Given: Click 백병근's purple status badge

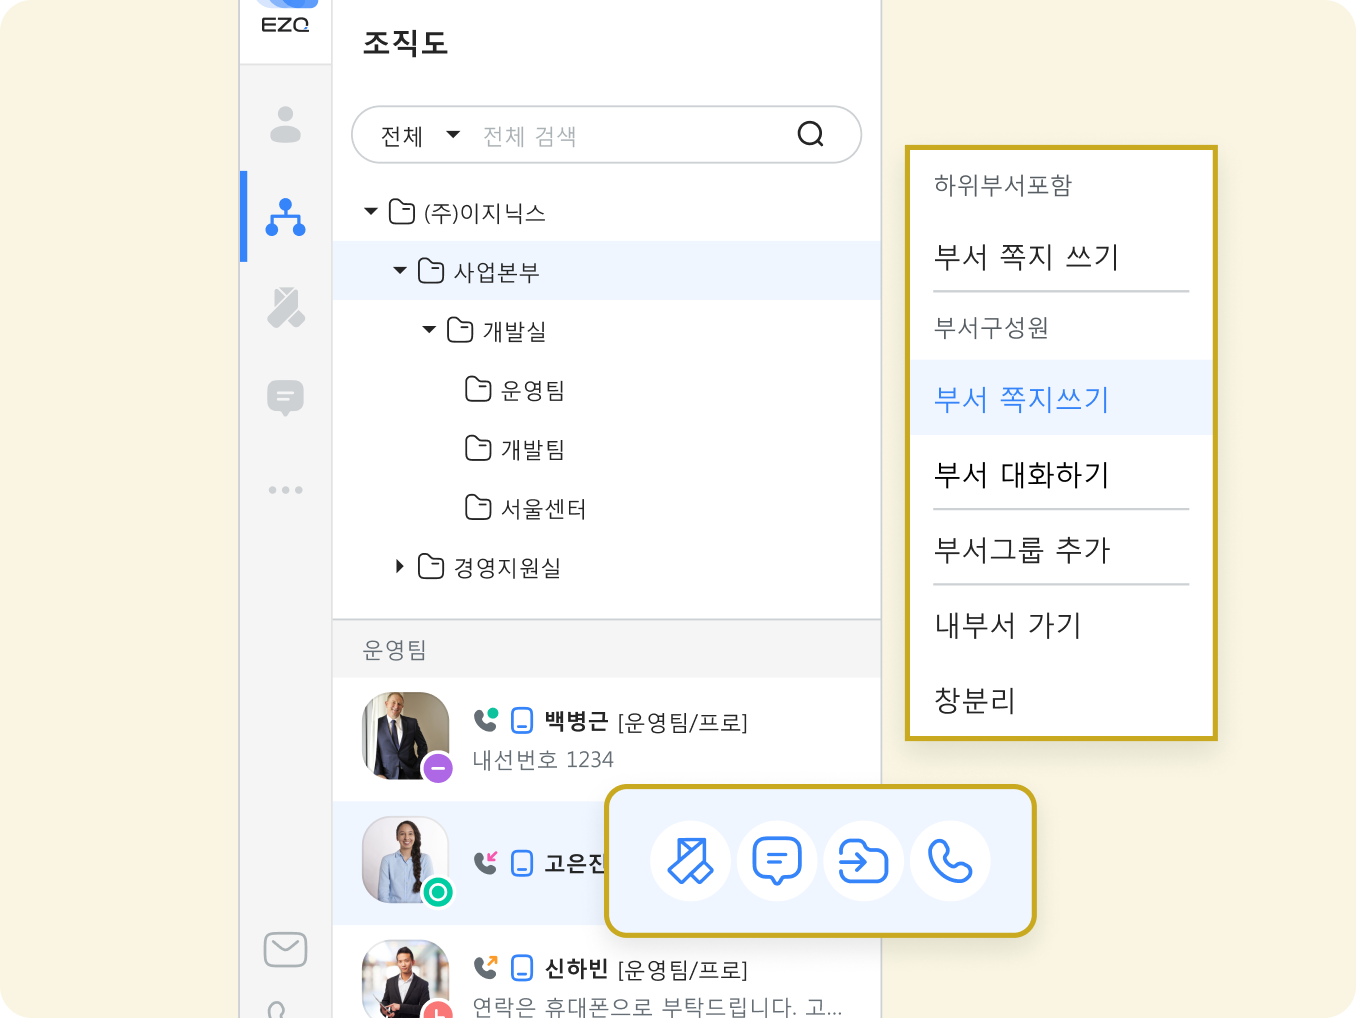Looking at the screenshot, I should pyautogui.click(x=438, y=768).
